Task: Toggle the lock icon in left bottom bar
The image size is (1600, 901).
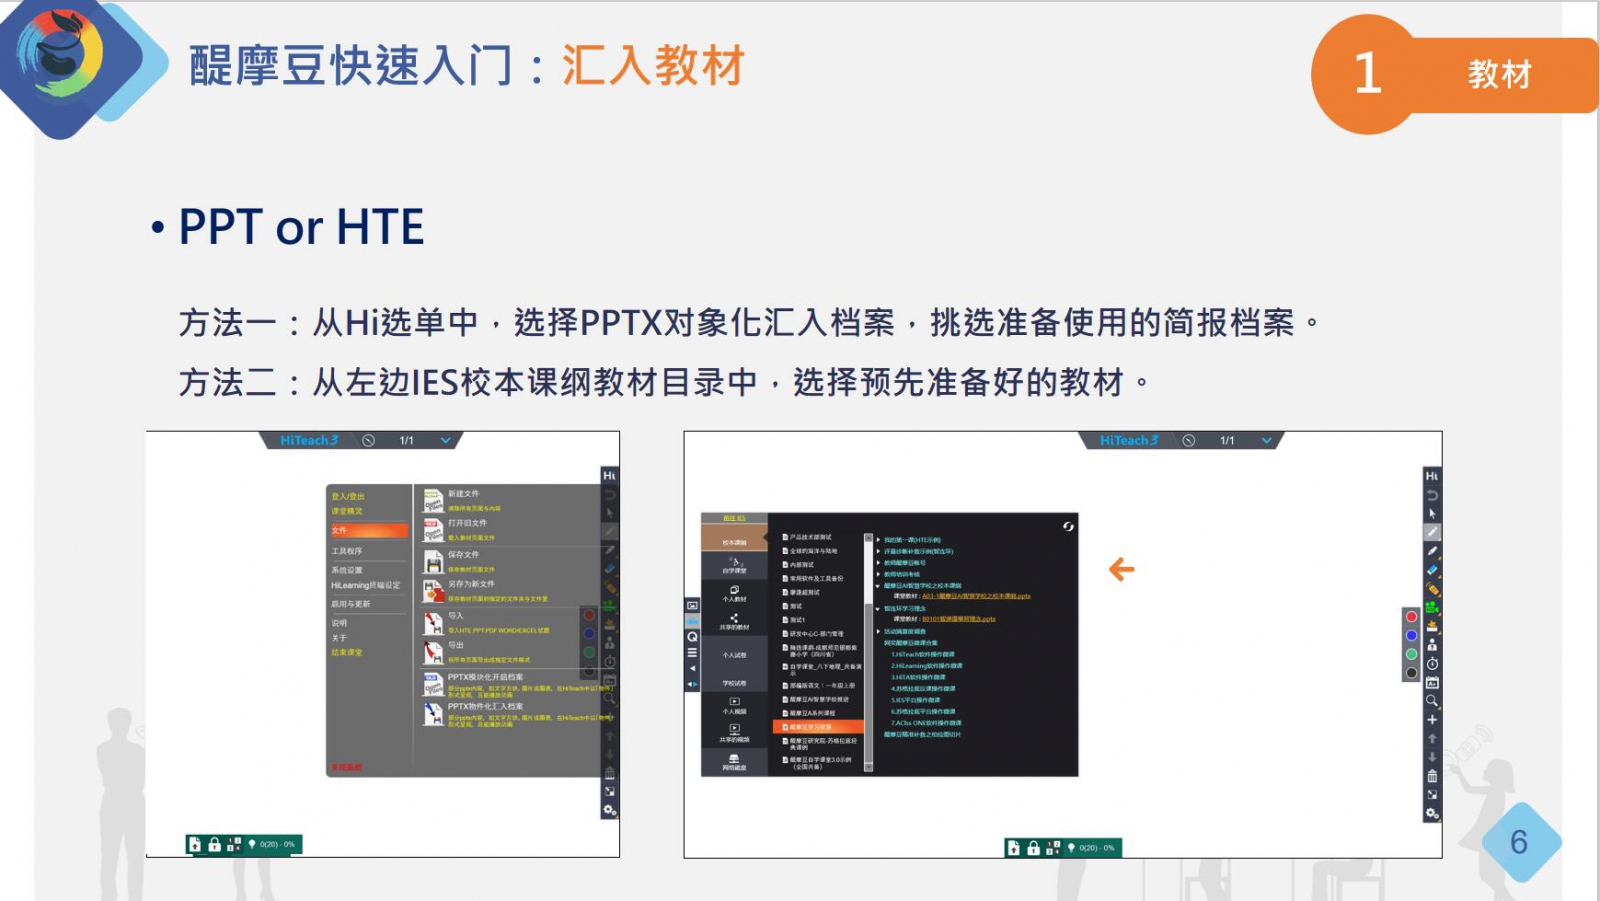Action: click(214, 845)
